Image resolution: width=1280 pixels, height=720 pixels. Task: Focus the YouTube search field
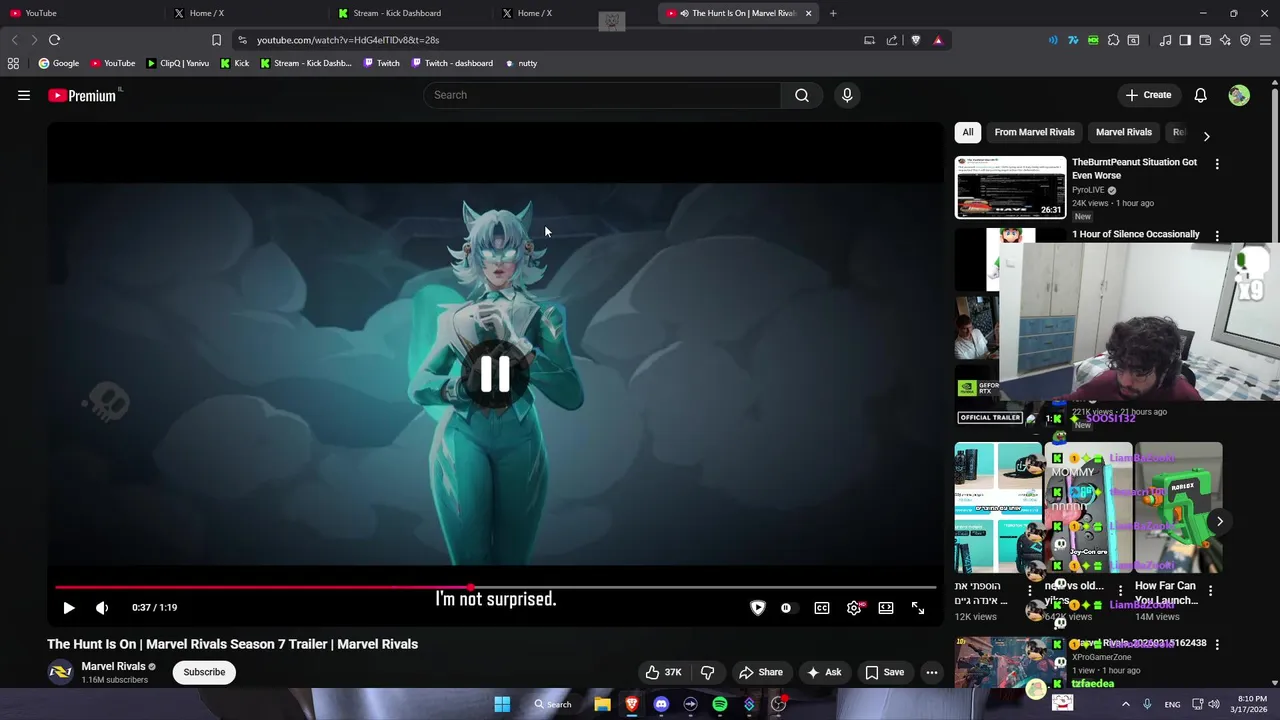(603, 95)
